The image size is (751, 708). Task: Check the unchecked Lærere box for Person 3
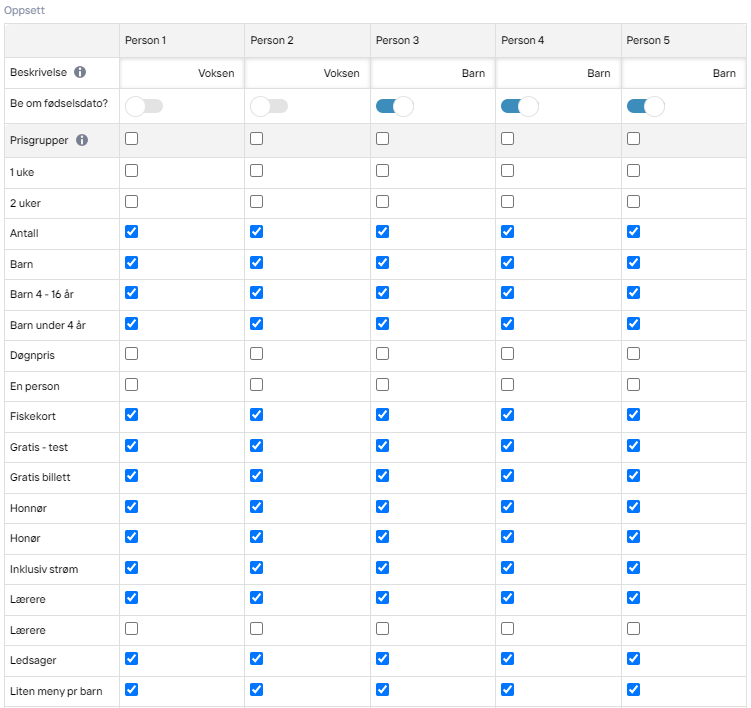coord(382,628)
